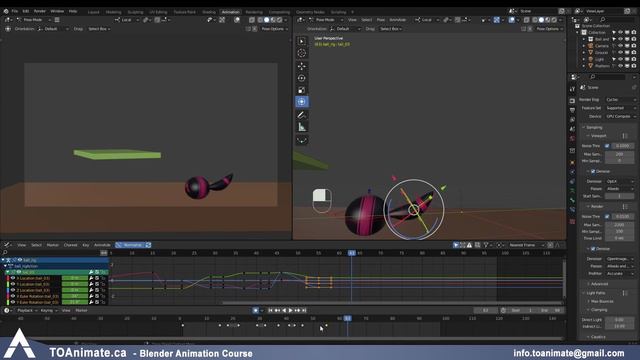Open Pose Mode dropdown in left viewport
This screenshot has height=360, width=640.
[x=33, y=20]
